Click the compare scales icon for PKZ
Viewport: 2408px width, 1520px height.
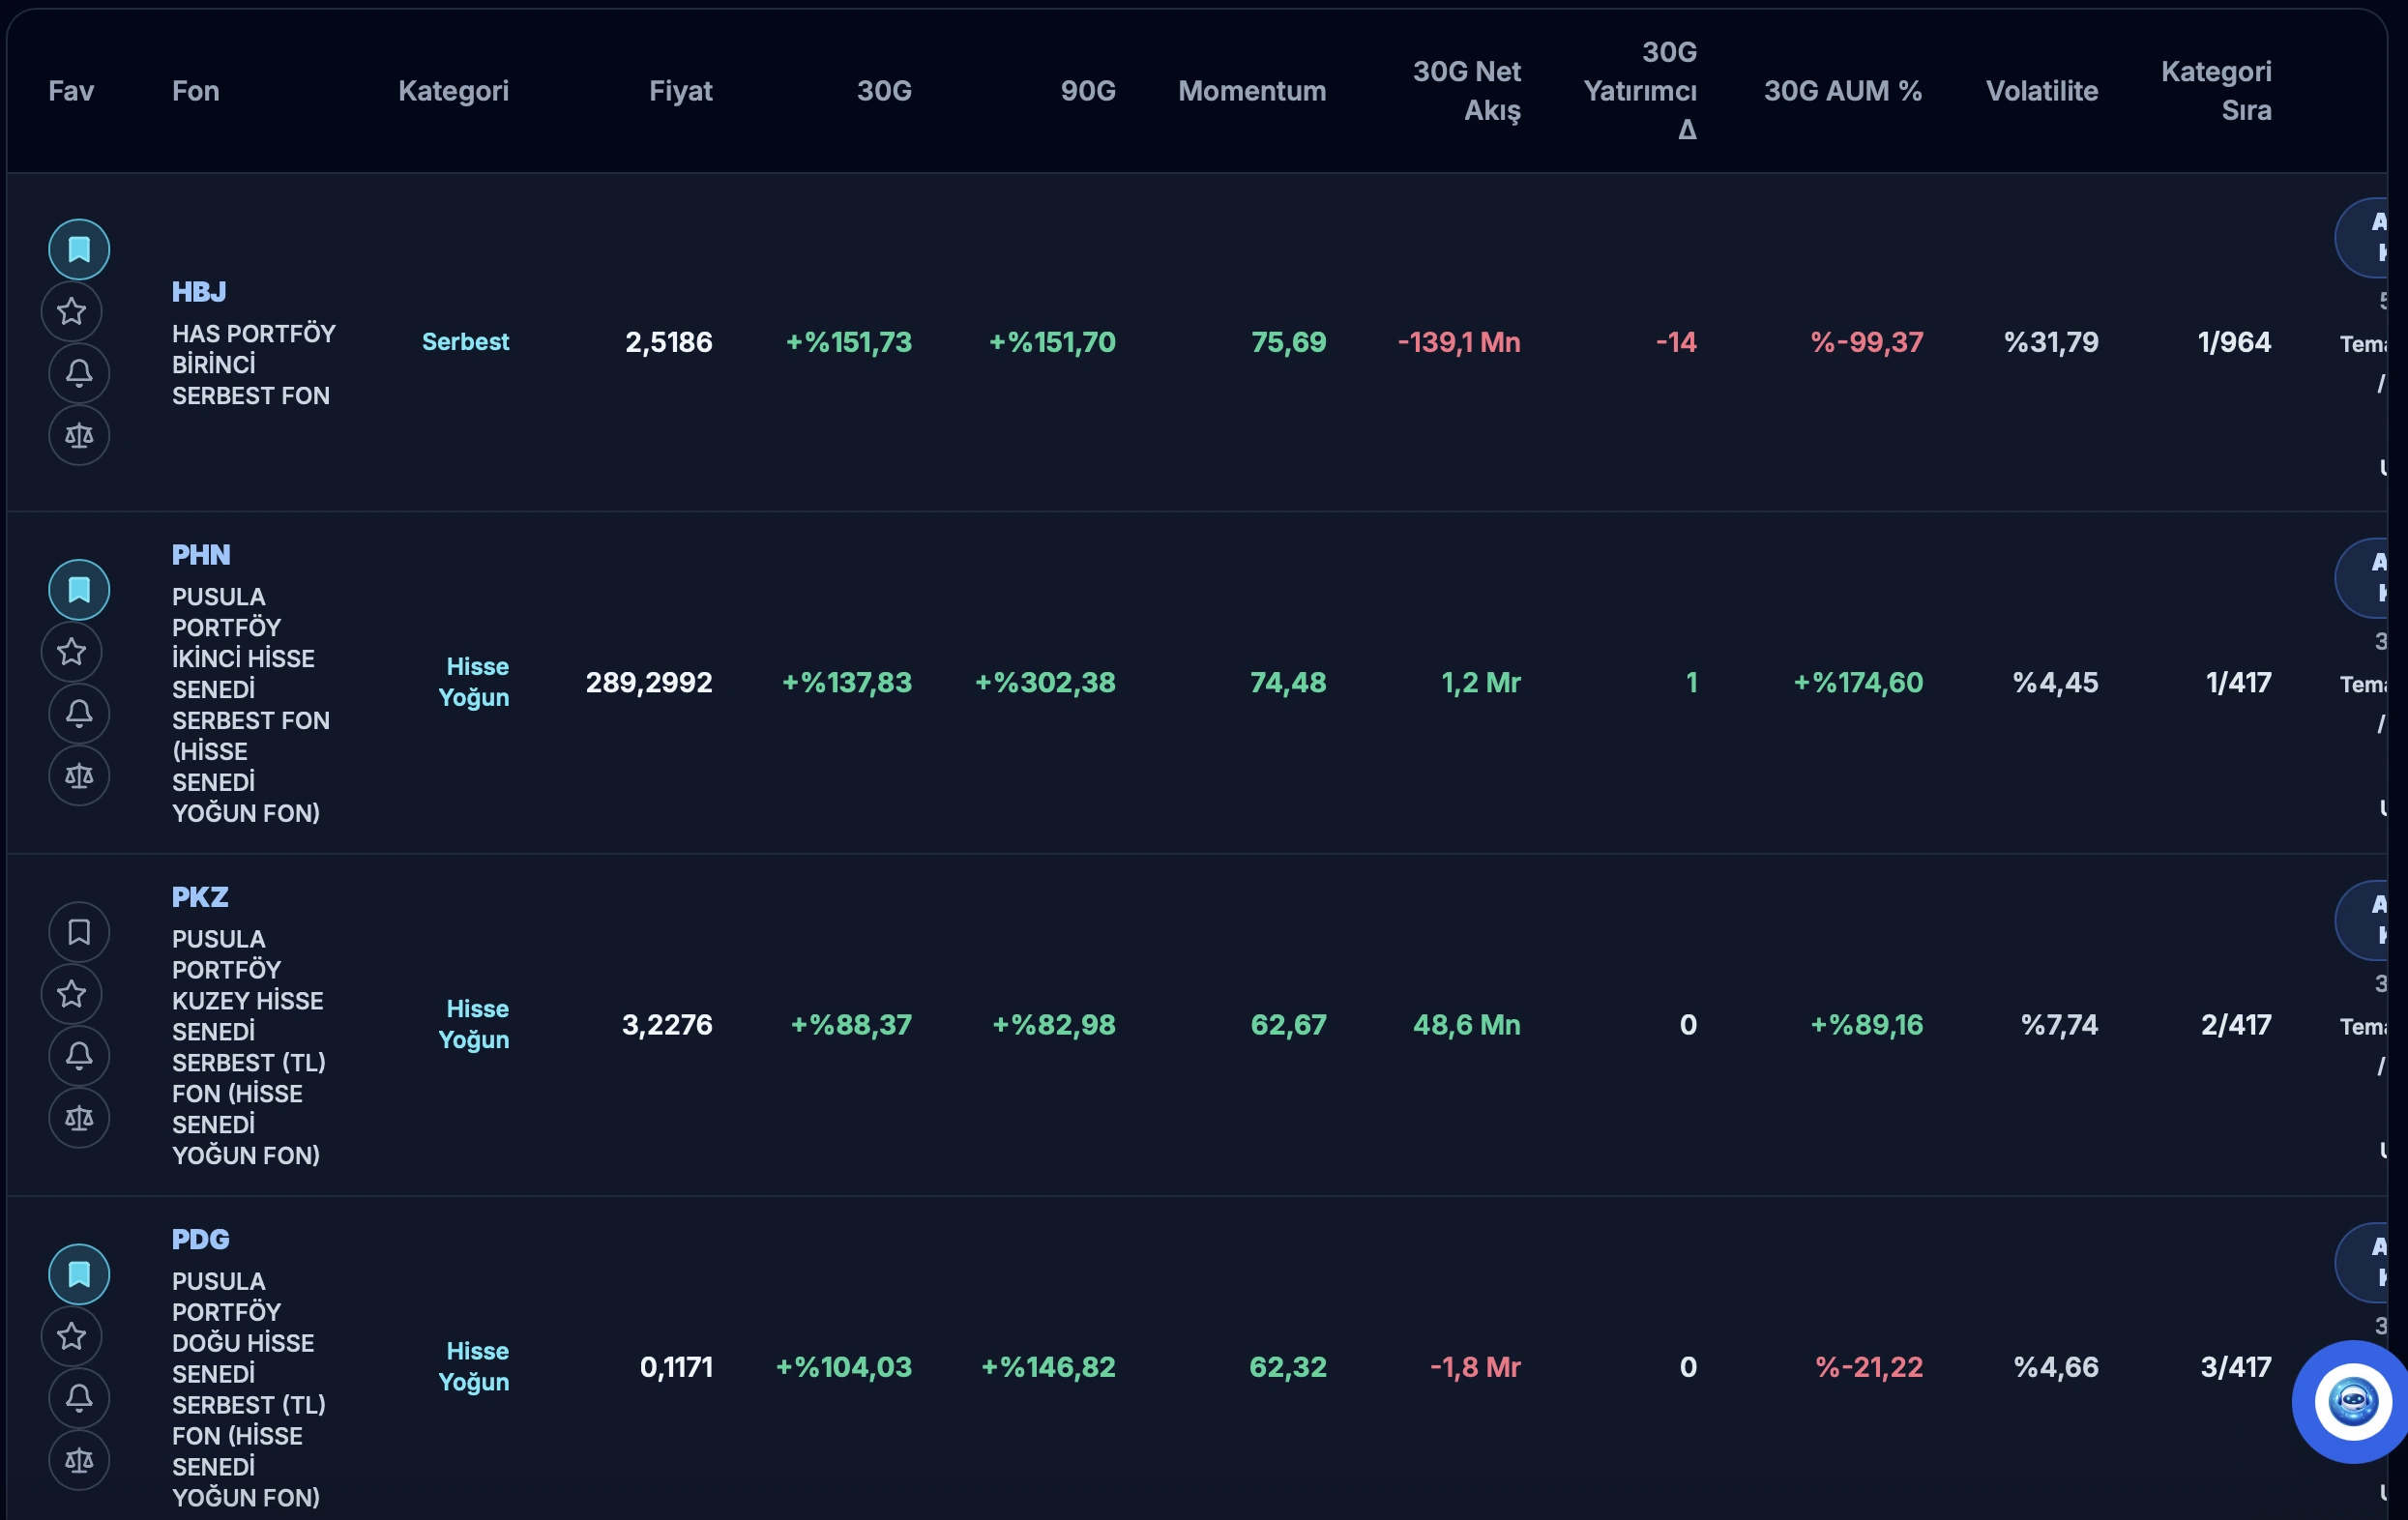click(x=79, y=1118)
